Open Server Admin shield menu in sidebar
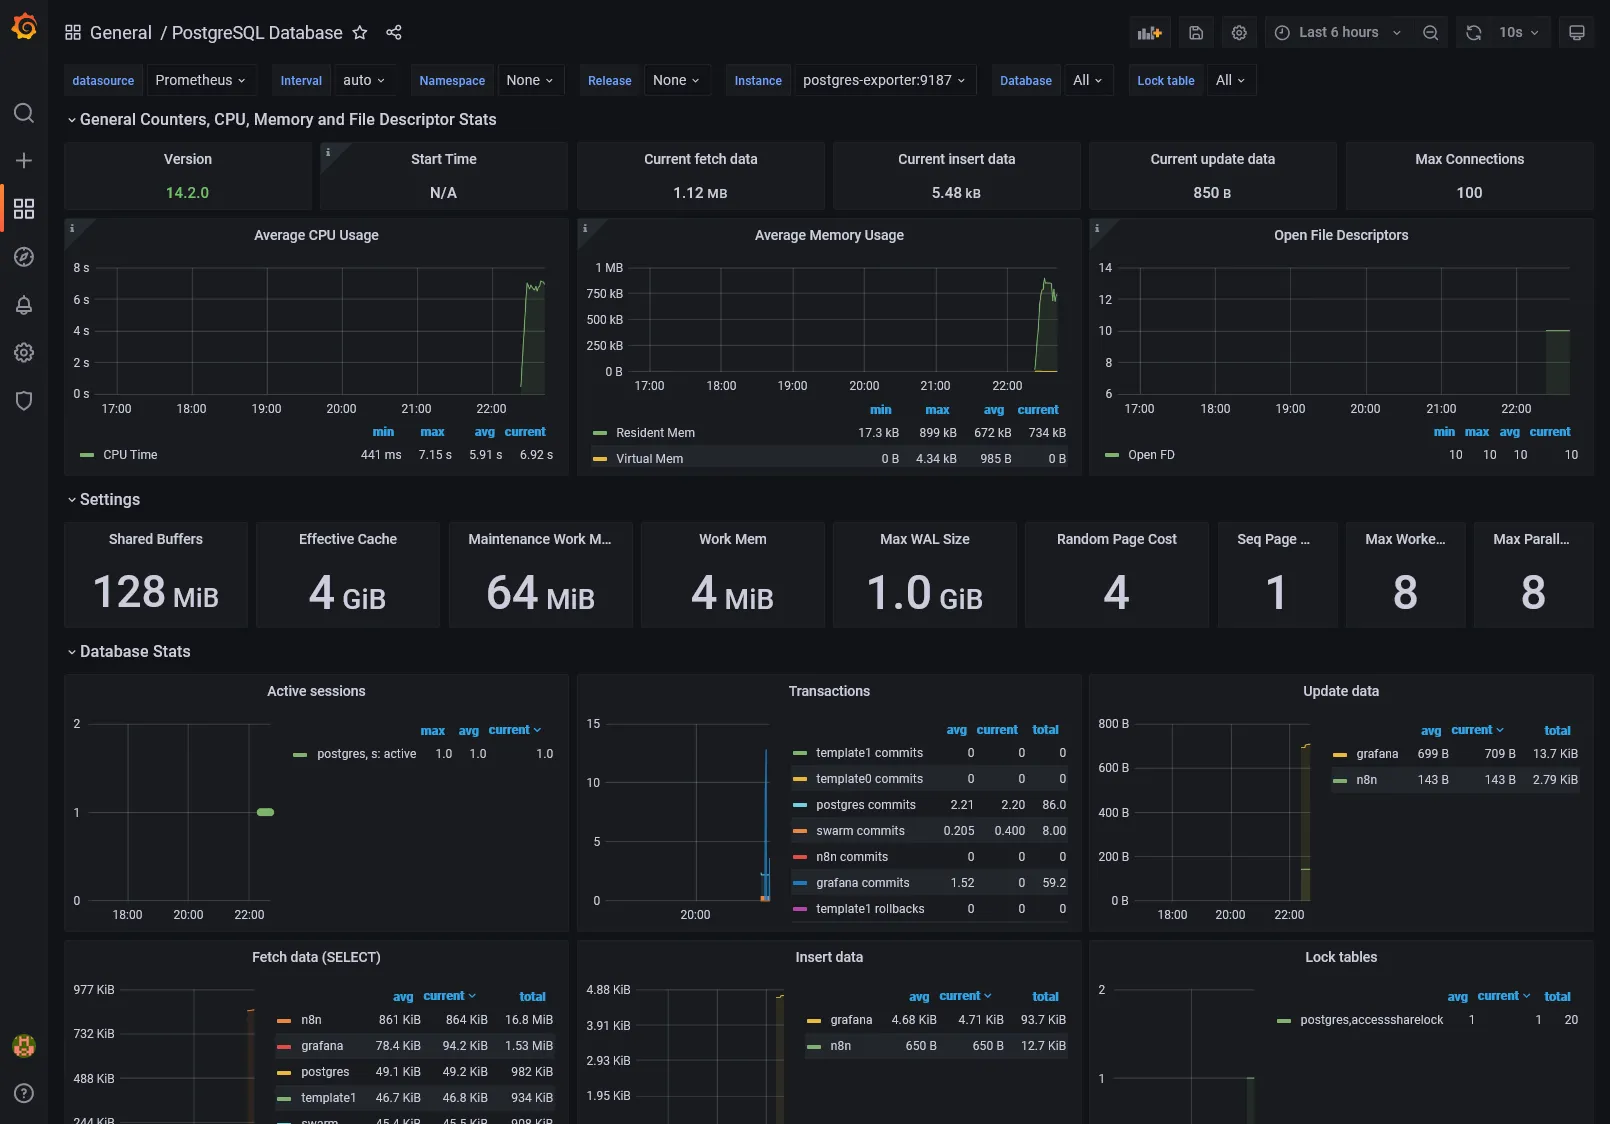Image resolution: width=1610 pixels, height=1124 pixels. 24,400
